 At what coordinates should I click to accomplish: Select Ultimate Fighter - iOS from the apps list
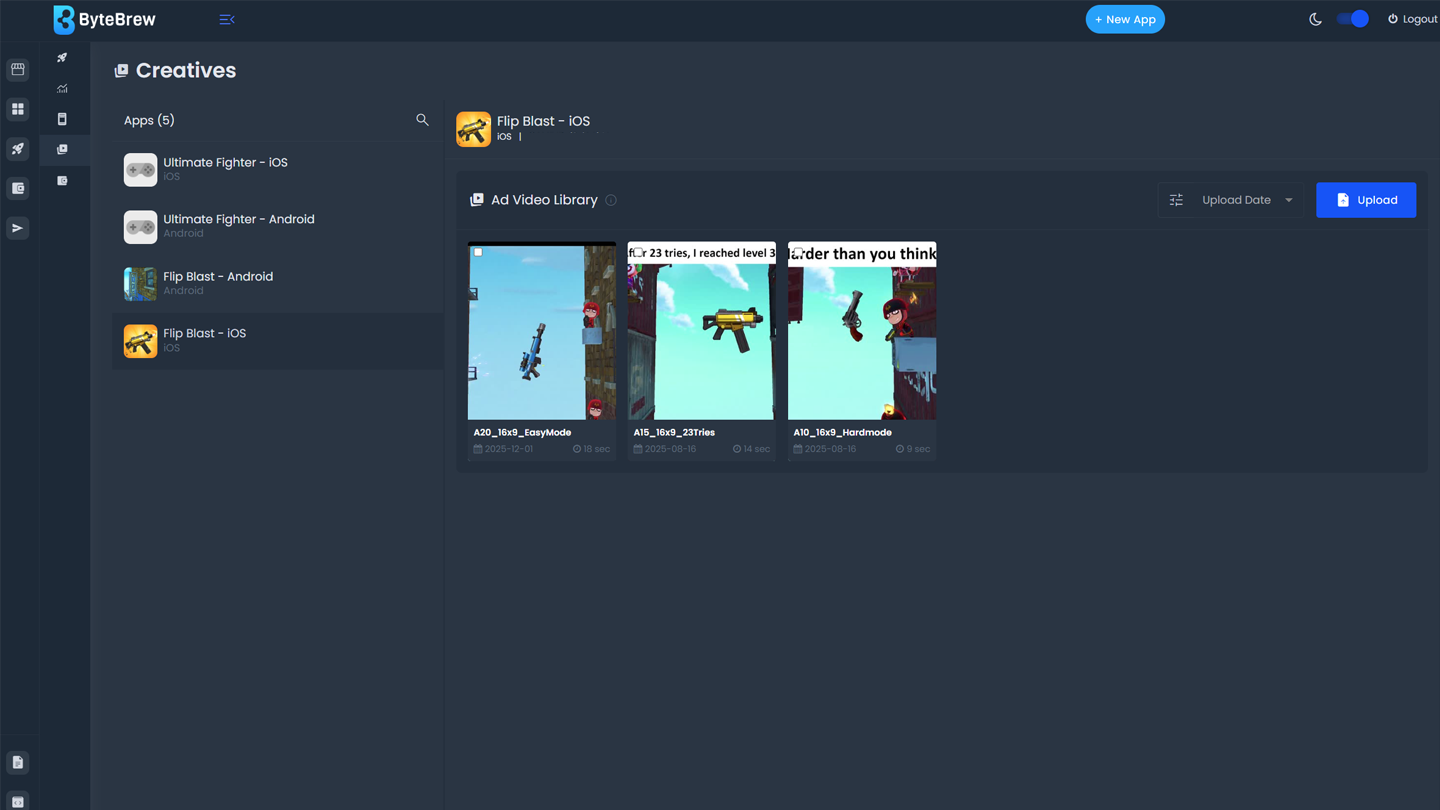[225, 169]
